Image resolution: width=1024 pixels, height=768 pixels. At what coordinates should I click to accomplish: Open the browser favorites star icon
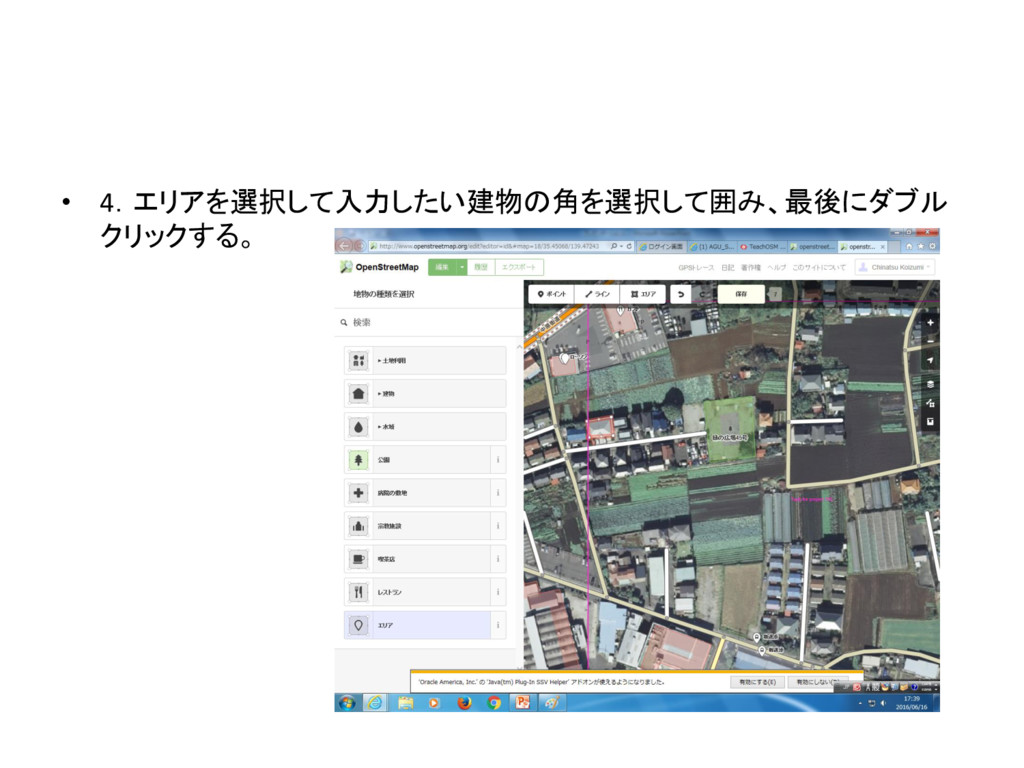921,246
